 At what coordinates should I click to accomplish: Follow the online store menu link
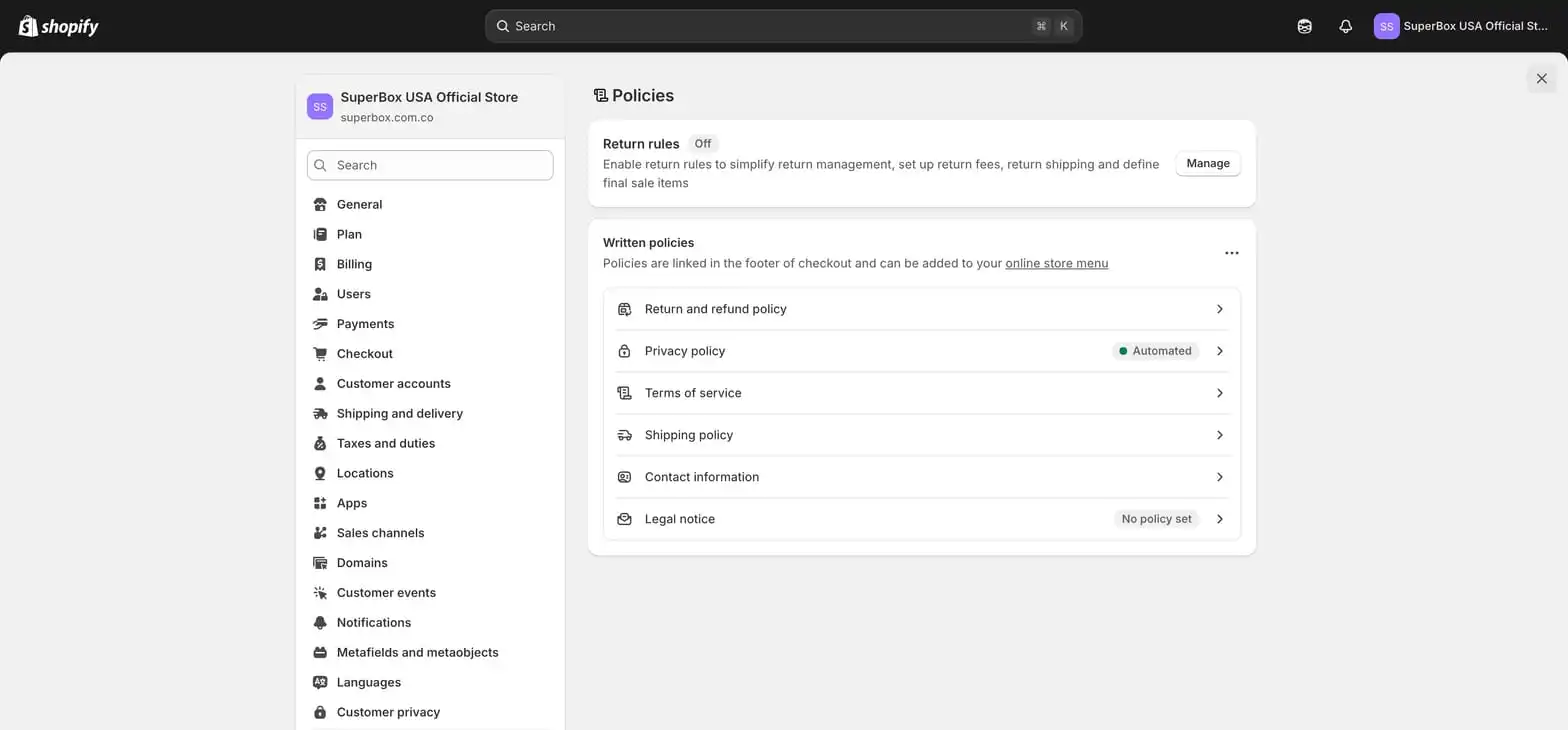(x=1057, y=264)
